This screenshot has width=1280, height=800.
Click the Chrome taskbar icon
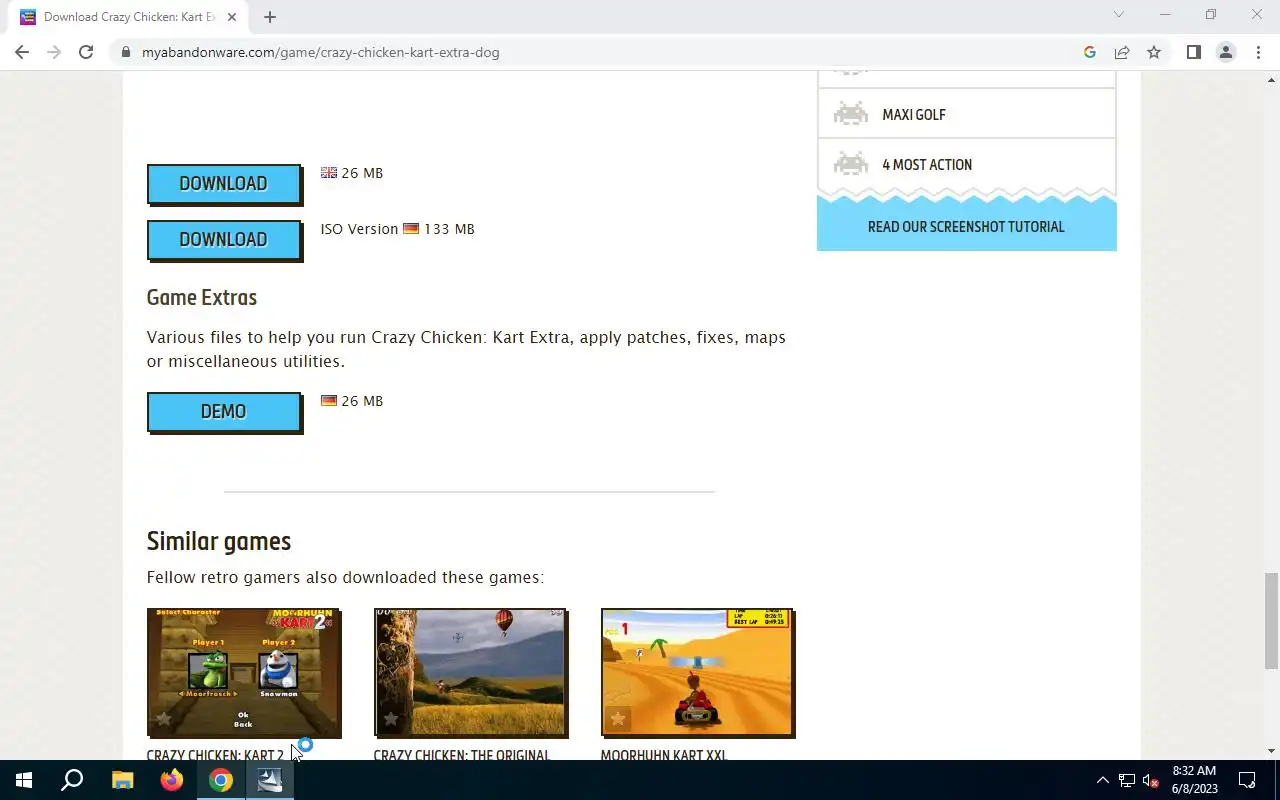(x=221, y=780)
